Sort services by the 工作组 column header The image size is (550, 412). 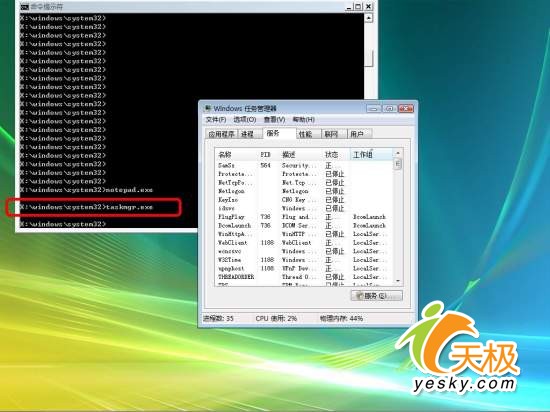(372, 155)
